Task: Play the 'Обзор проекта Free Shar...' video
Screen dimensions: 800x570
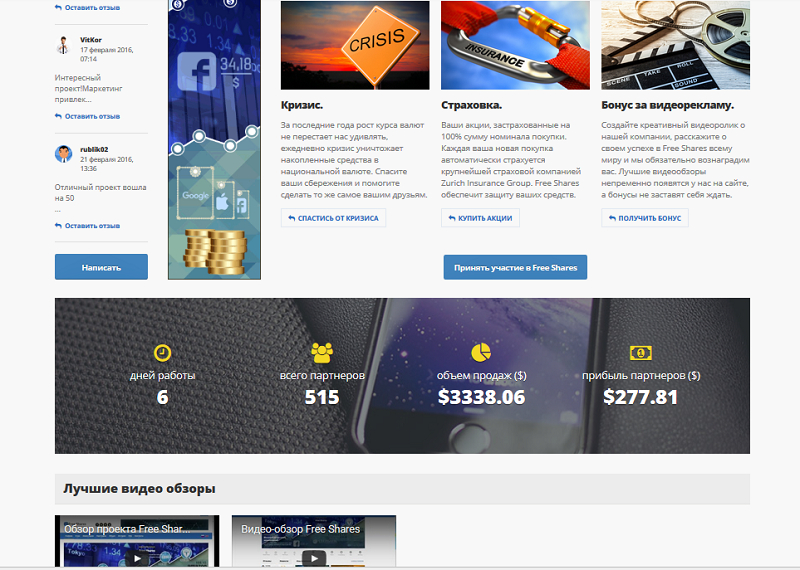Action: tap(136, 558)
